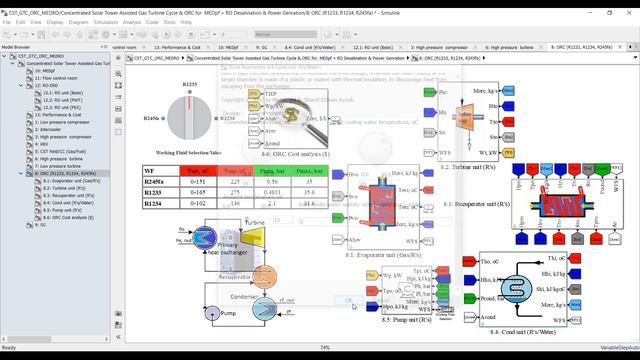Open the 8.3 Recuperator unit block
Screen dimensions: 640x360
[567, 204]
